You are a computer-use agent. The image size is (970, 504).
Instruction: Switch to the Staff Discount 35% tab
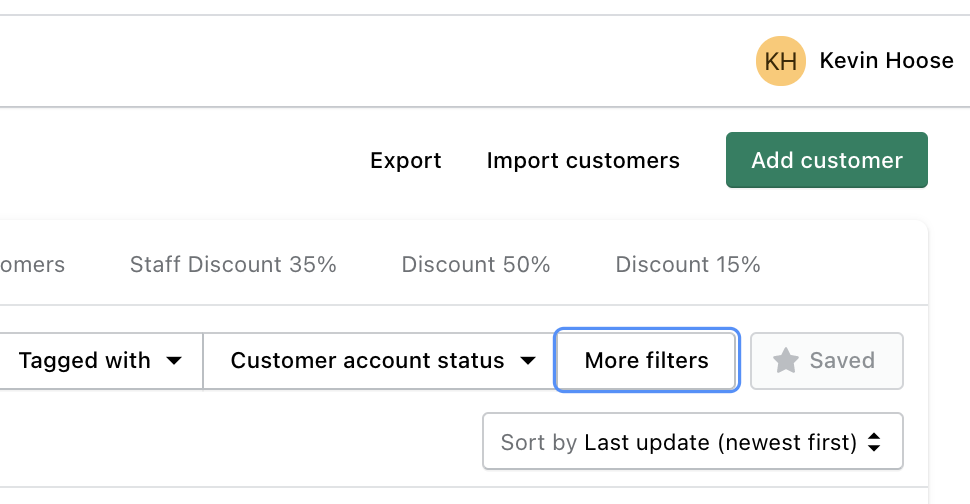coord(233,265)
